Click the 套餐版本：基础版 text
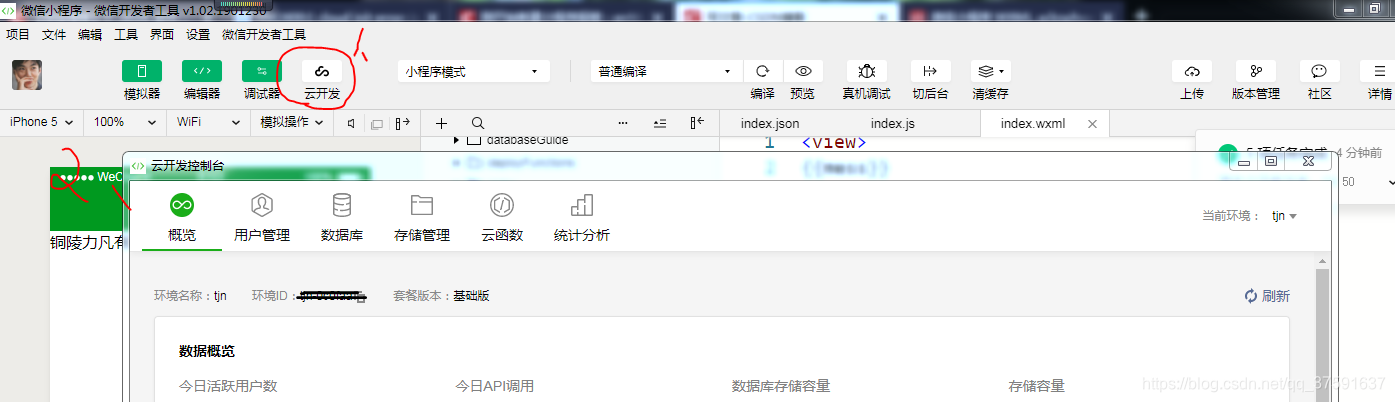1395x402 pixels. tap(441, 296)
